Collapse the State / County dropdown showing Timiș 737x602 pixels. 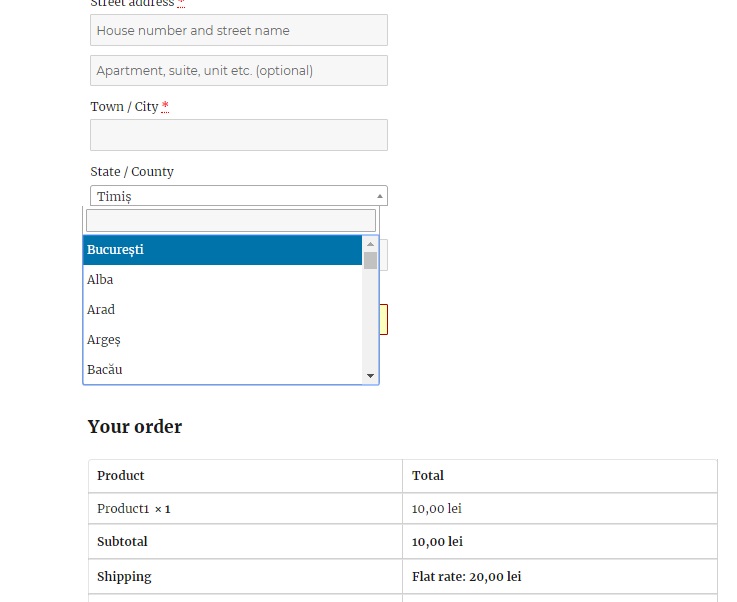pyautogui.click(x=239, y=195)
